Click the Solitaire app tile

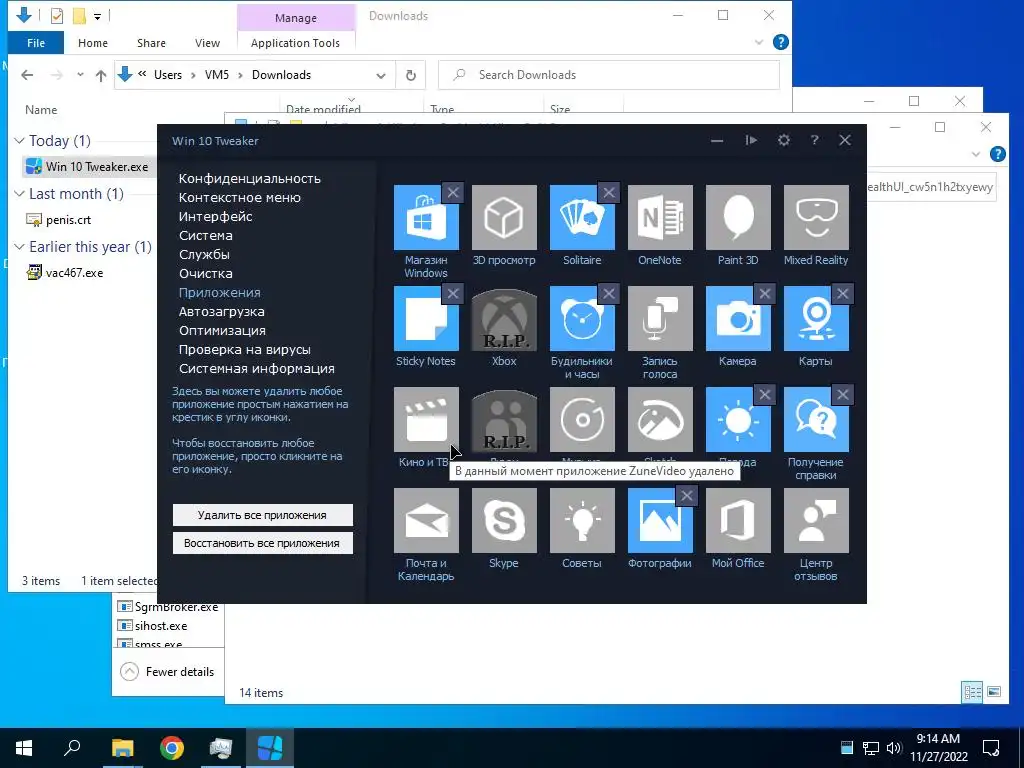(x=582, y=217)
